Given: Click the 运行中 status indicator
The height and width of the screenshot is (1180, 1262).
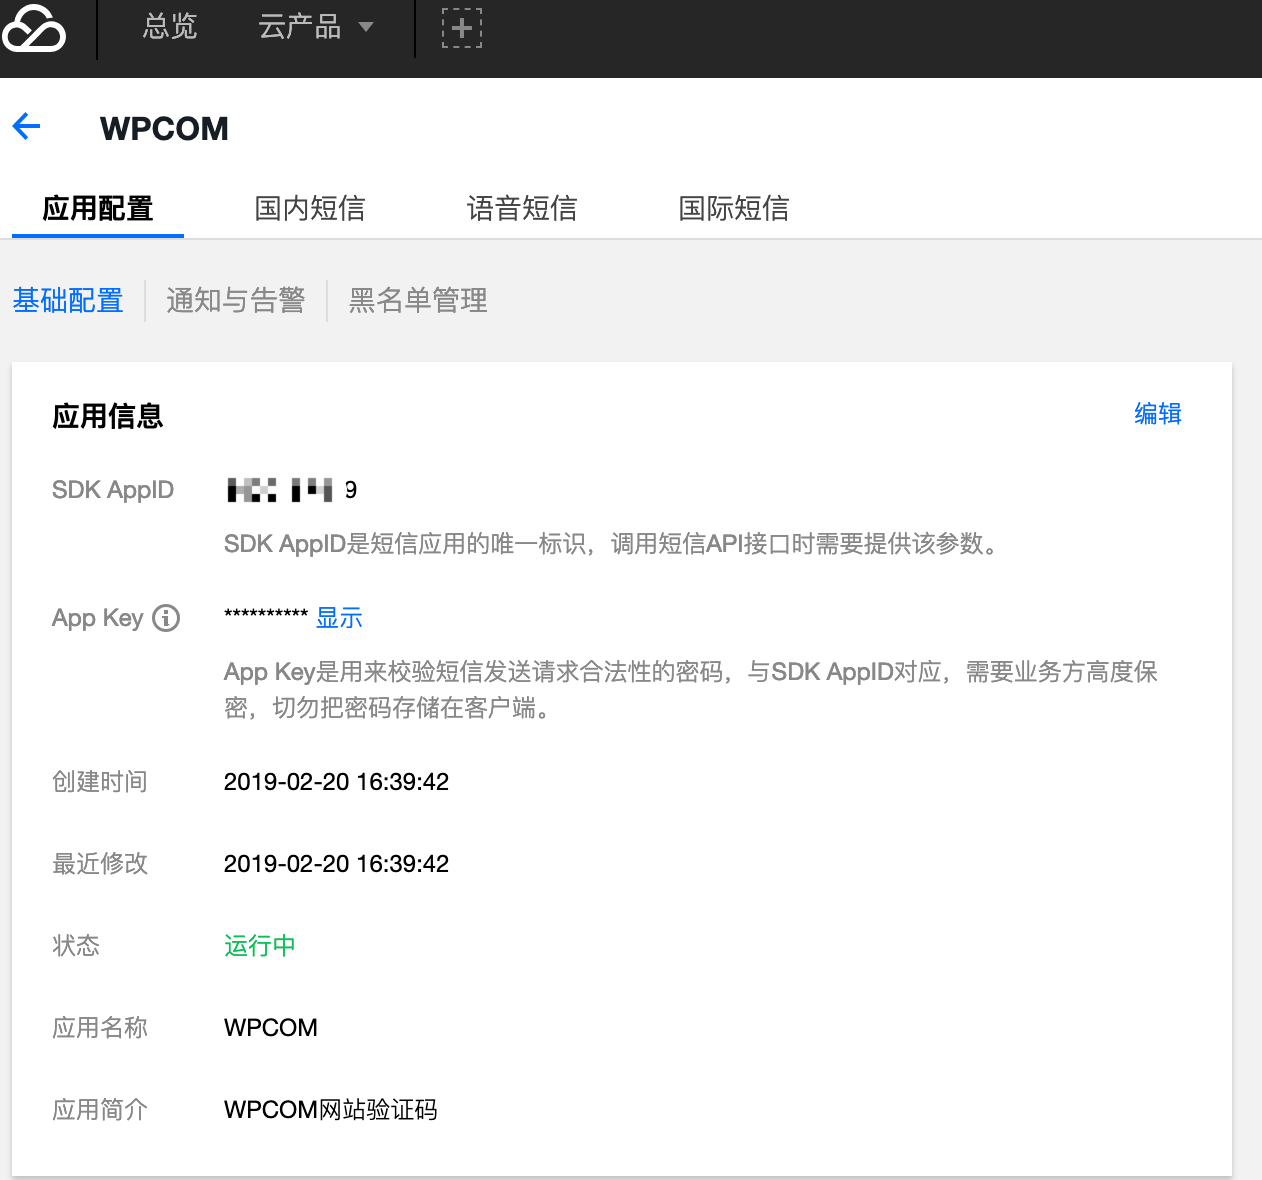Looking at the screenshot, I should [x=258, y=945].
